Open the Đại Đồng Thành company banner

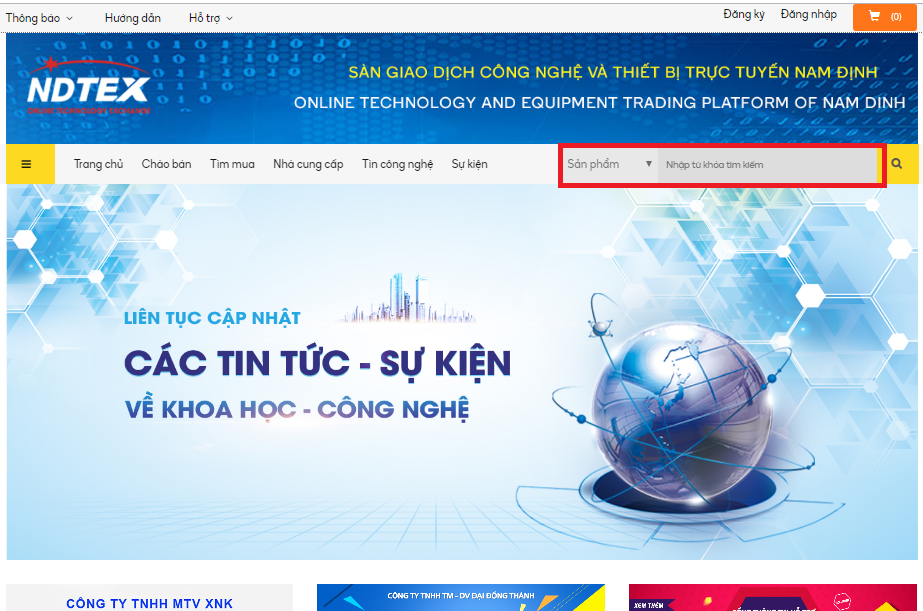461,597
